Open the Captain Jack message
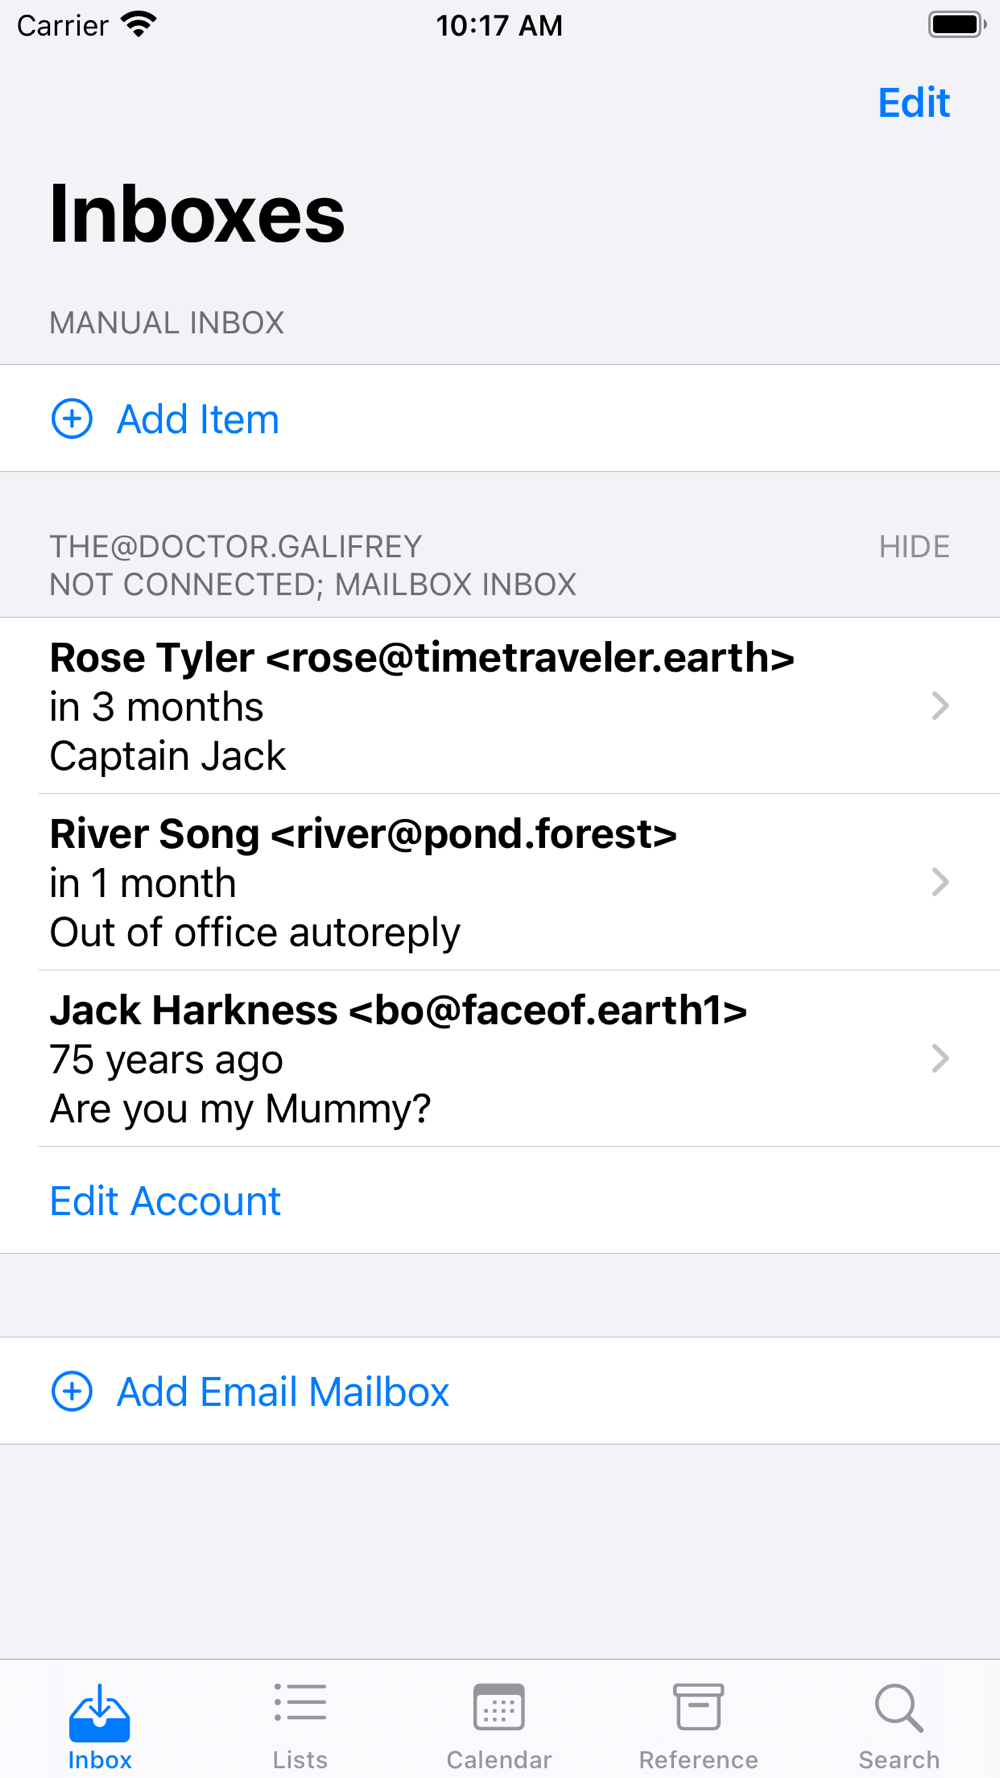Screen dimensions: 1000x1778 coord(500,706)
